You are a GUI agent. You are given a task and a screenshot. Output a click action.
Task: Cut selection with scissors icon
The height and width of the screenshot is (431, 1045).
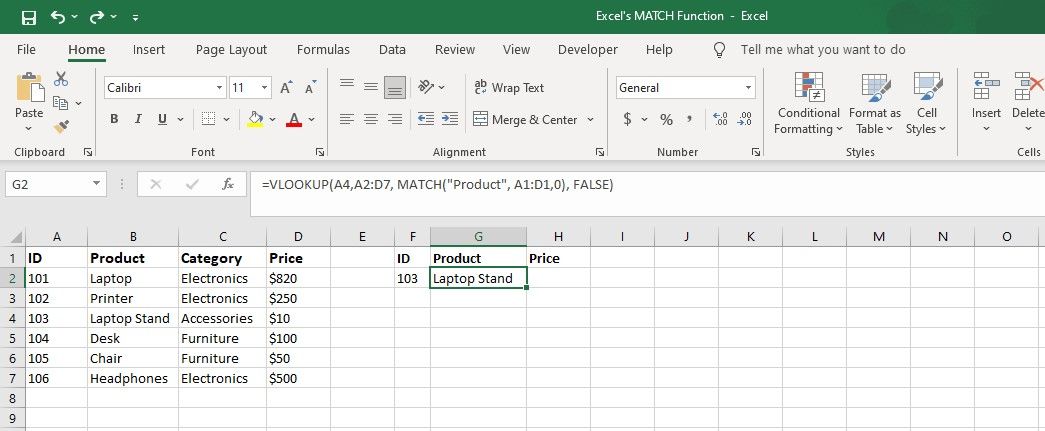[61, 79]
